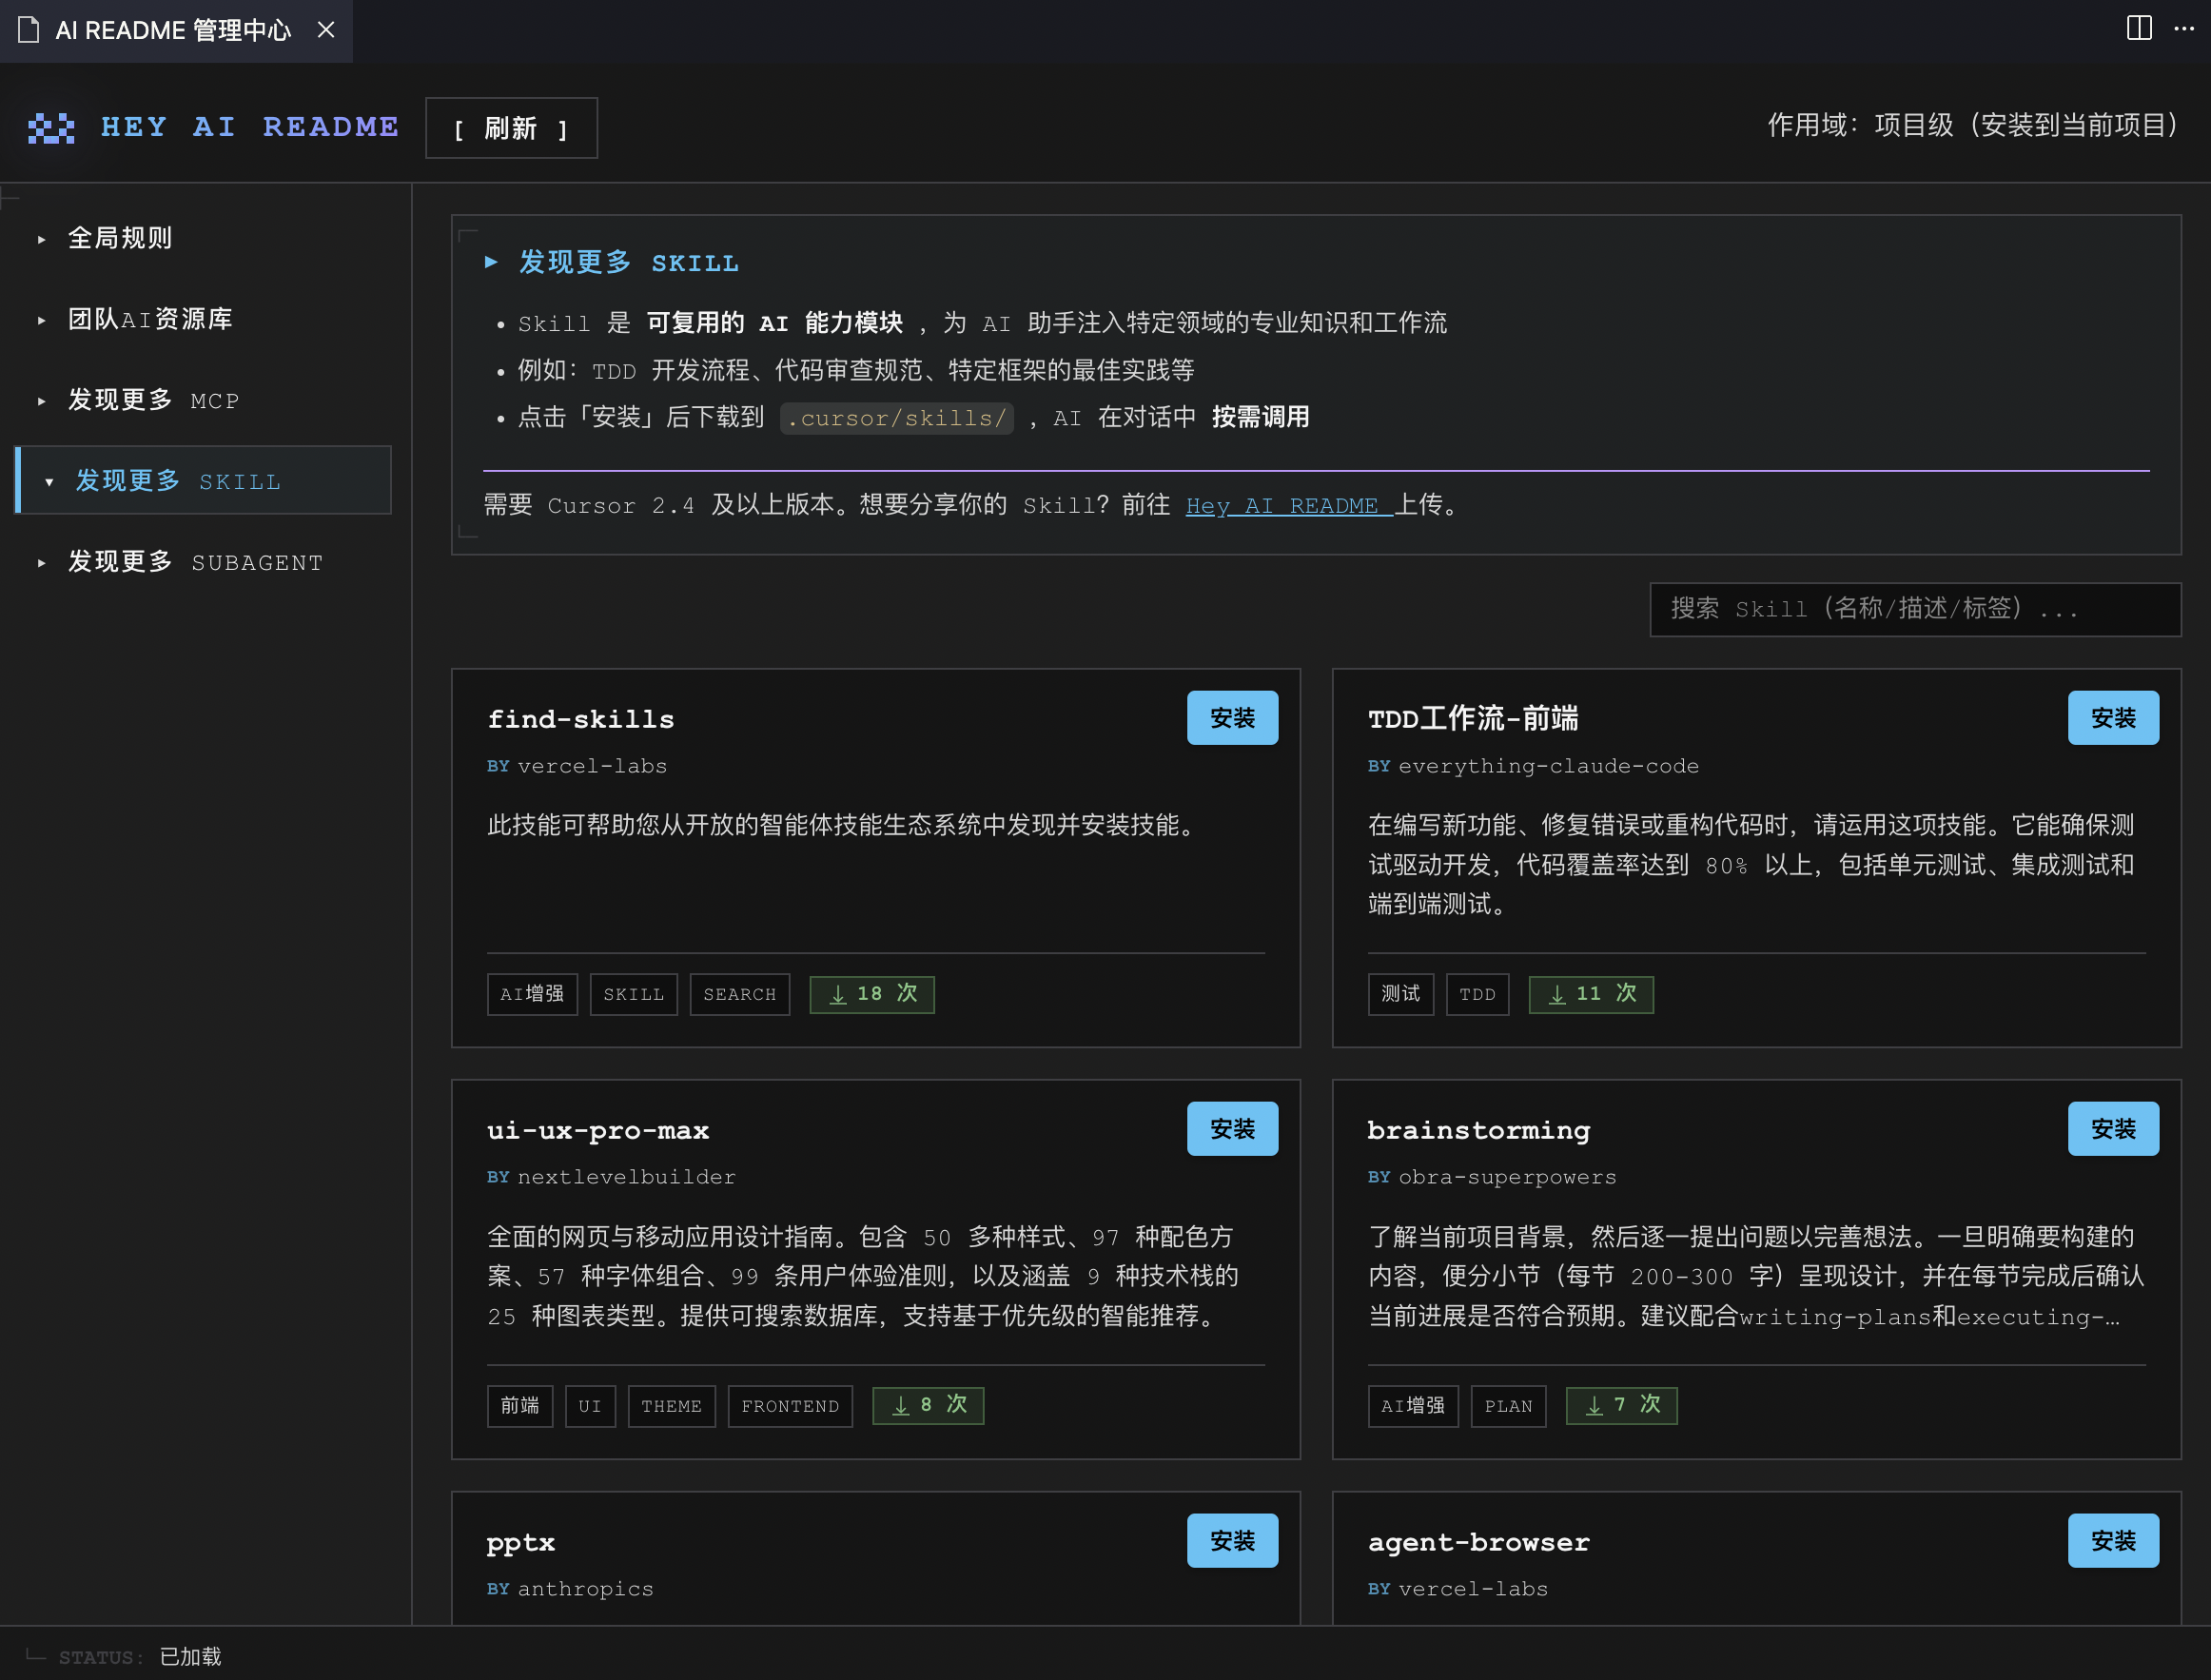
Task: Expand the 团队AI资源库 arrow
Action: pyautogui.click(x=41, y=320)
